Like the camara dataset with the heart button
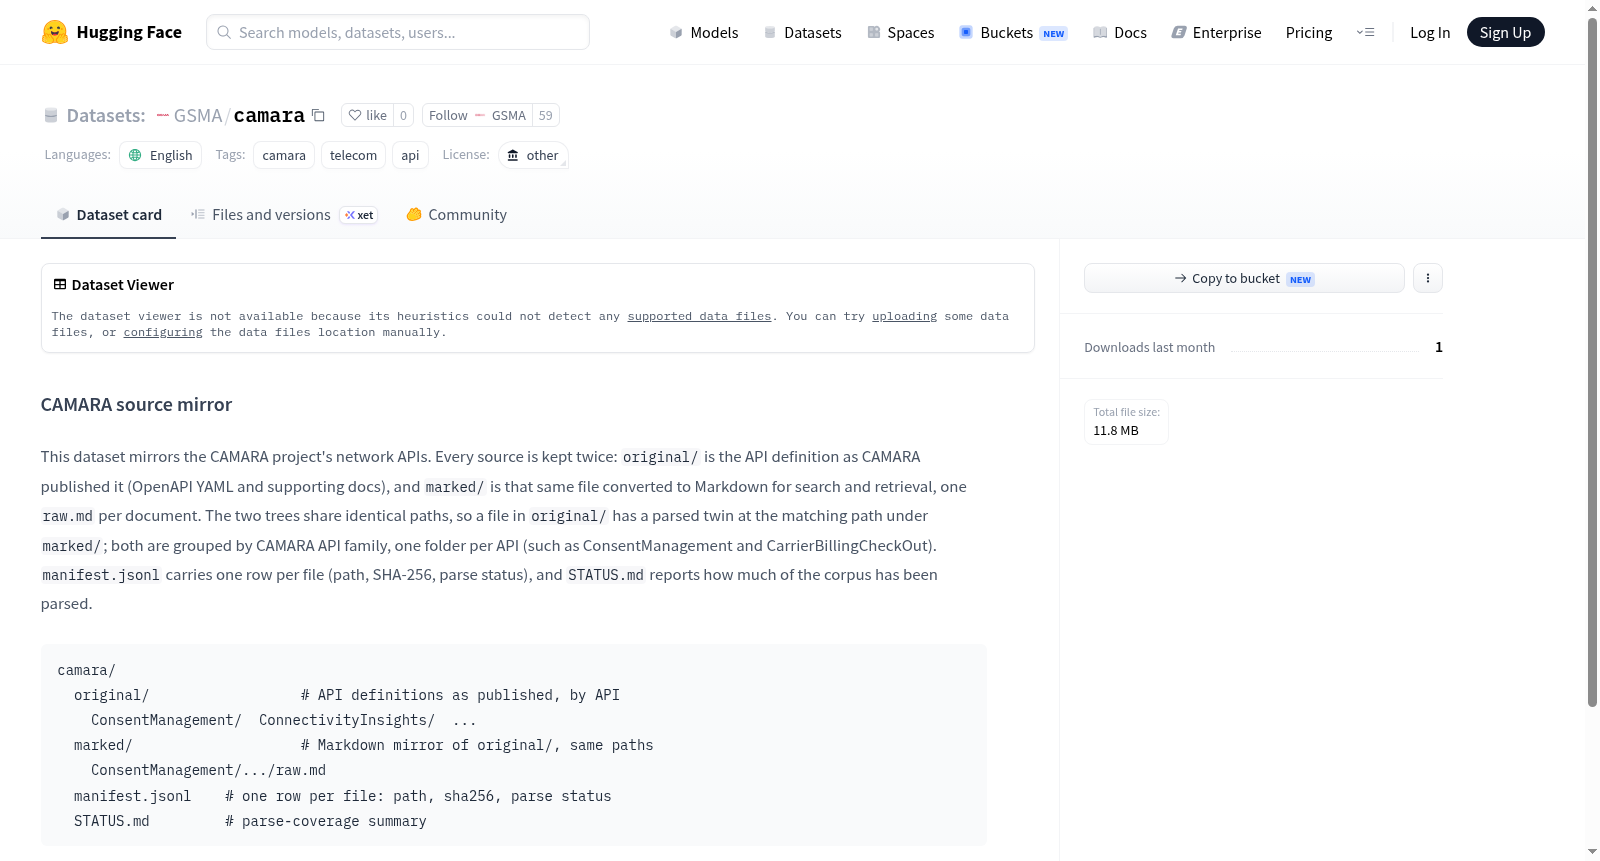Image resolution: width=1600 pixels, height=861 pixels. pyautogui.click(x=367, y=115)
